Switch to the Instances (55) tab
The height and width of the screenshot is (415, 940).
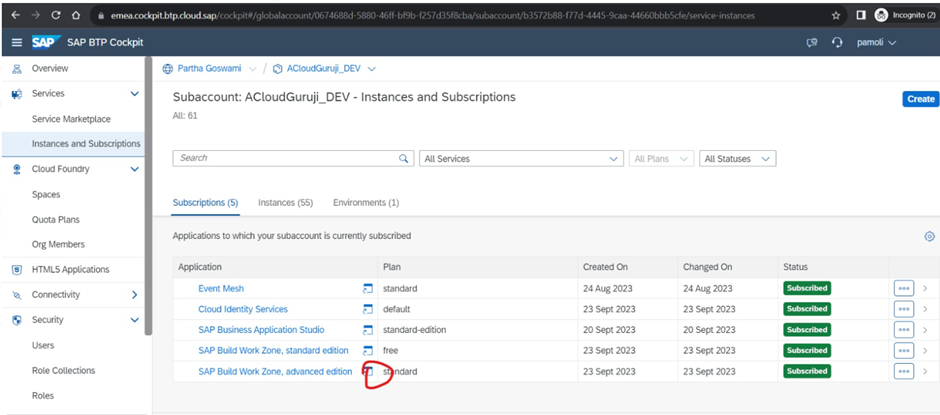[x=285, y=203]
